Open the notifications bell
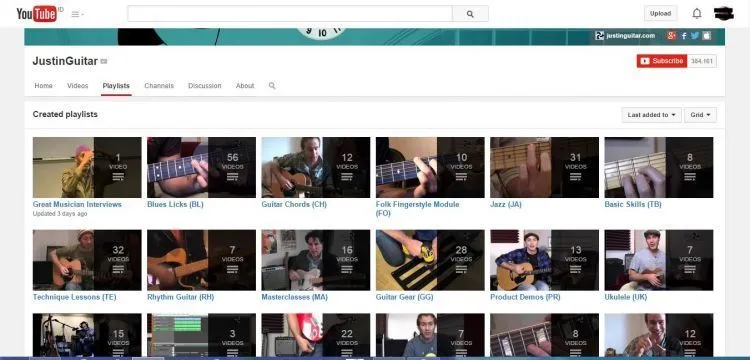This screenshot has height=360, width=750. pos(697,13)
